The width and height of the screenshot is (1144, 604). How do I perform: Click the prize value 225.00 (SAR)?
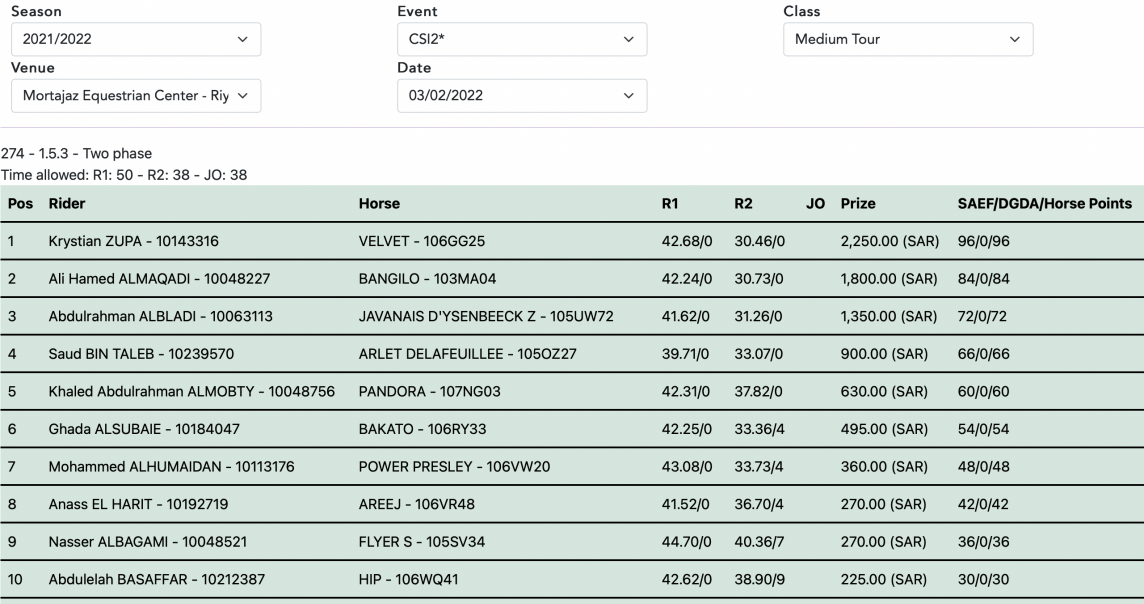(884, 579)
